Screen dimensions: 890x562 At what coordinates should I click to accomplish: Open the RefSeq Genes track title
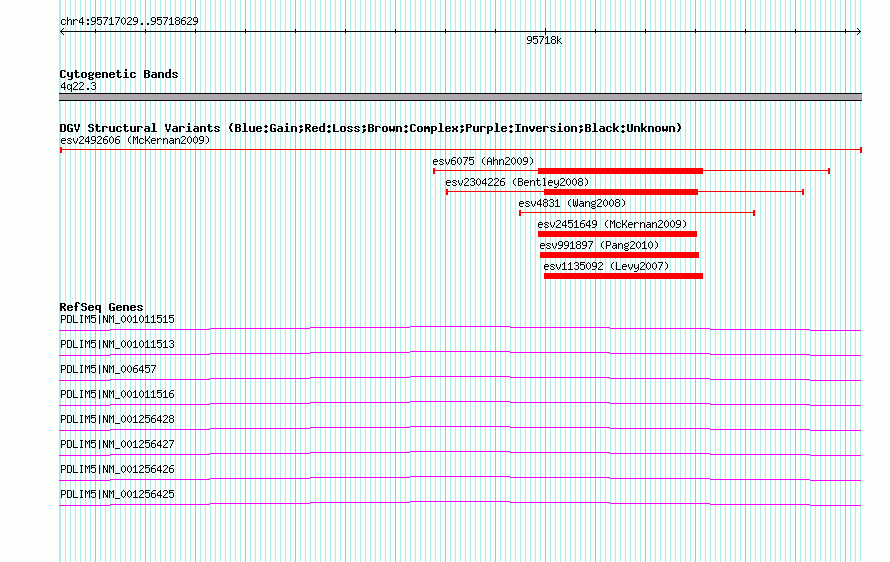[102, 307]
